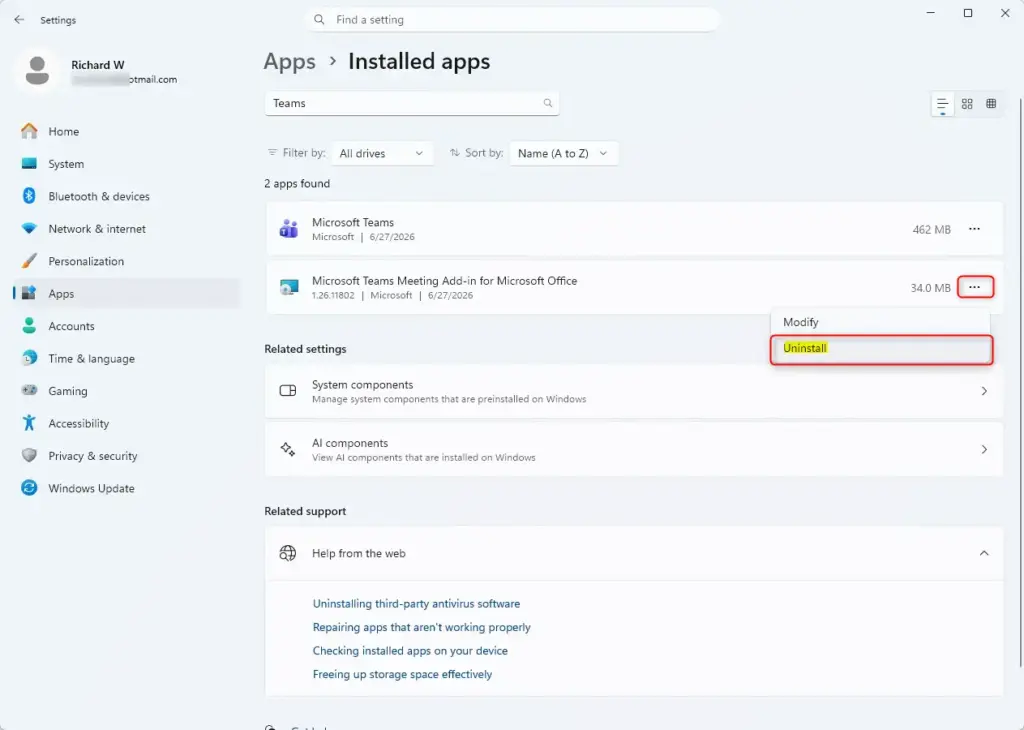The image size is (1024, 730).
Task: Open Privacy & security settings
Action: pyautogui.click(x=127, y=456)
